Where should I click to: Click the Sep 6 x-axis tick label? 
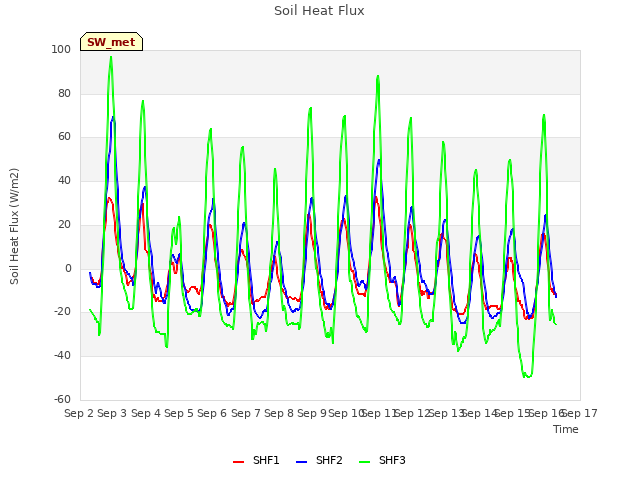tap(212, 413)
